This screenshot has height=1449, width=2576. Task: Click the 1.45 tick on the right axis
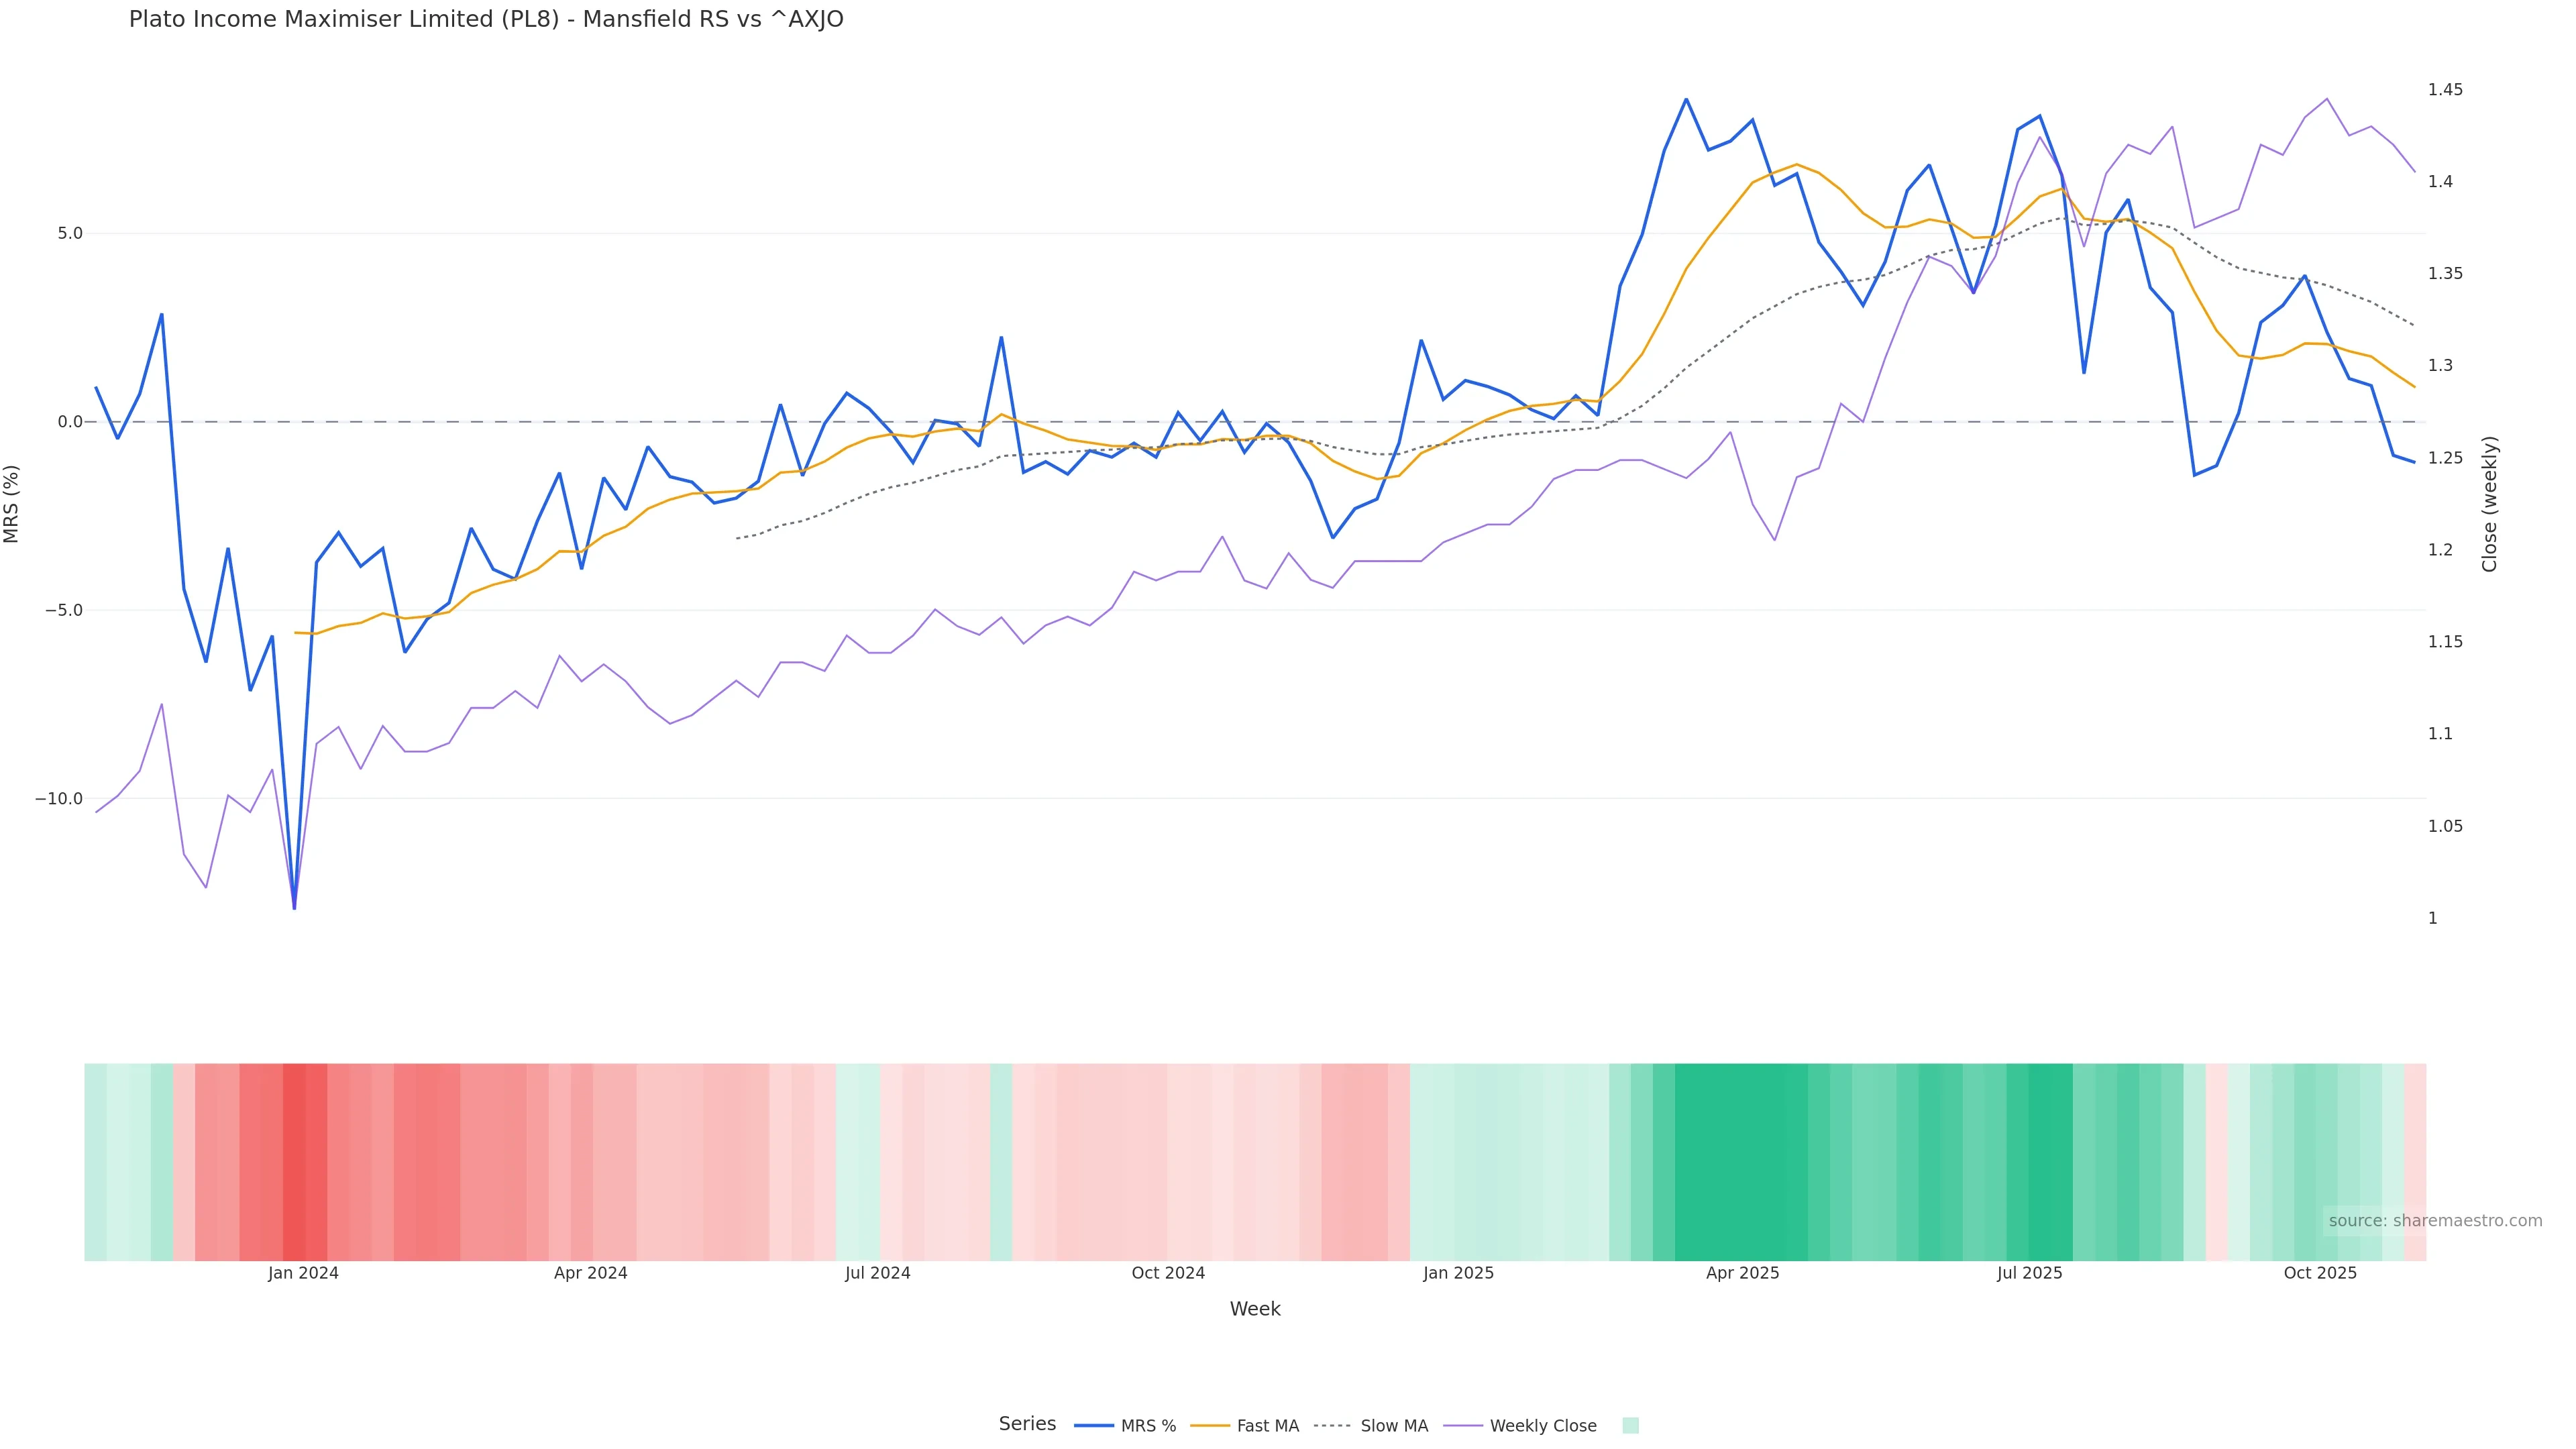[x=2445, y=90]
